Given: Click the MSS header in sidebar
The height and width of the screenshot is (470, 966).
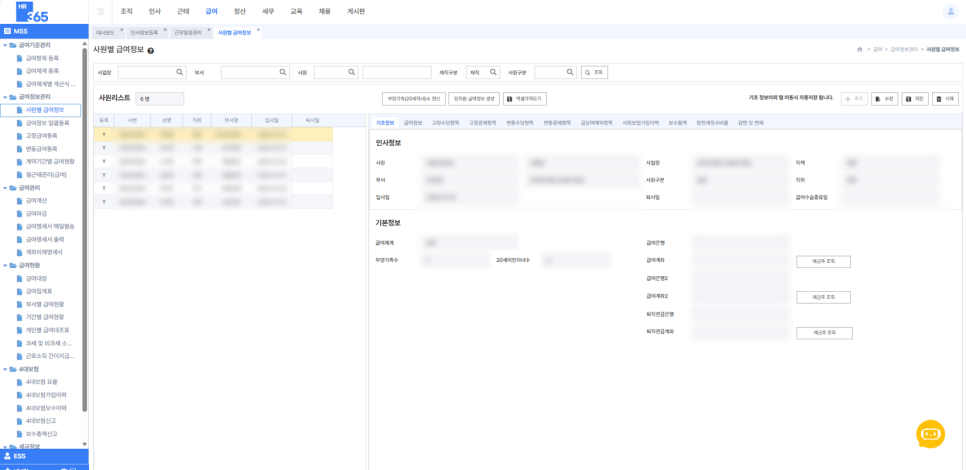Looking at the screenshot, I should pyautogui.click(x=44, y=31).
